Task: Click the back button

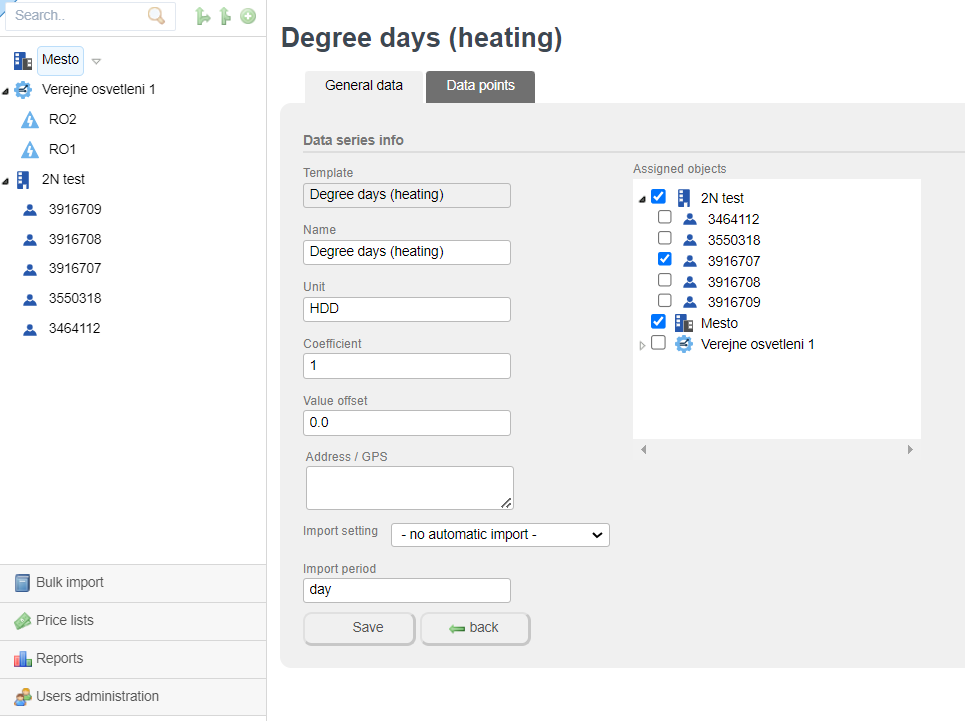Action: pyautogui.click(x=475, y=628)
